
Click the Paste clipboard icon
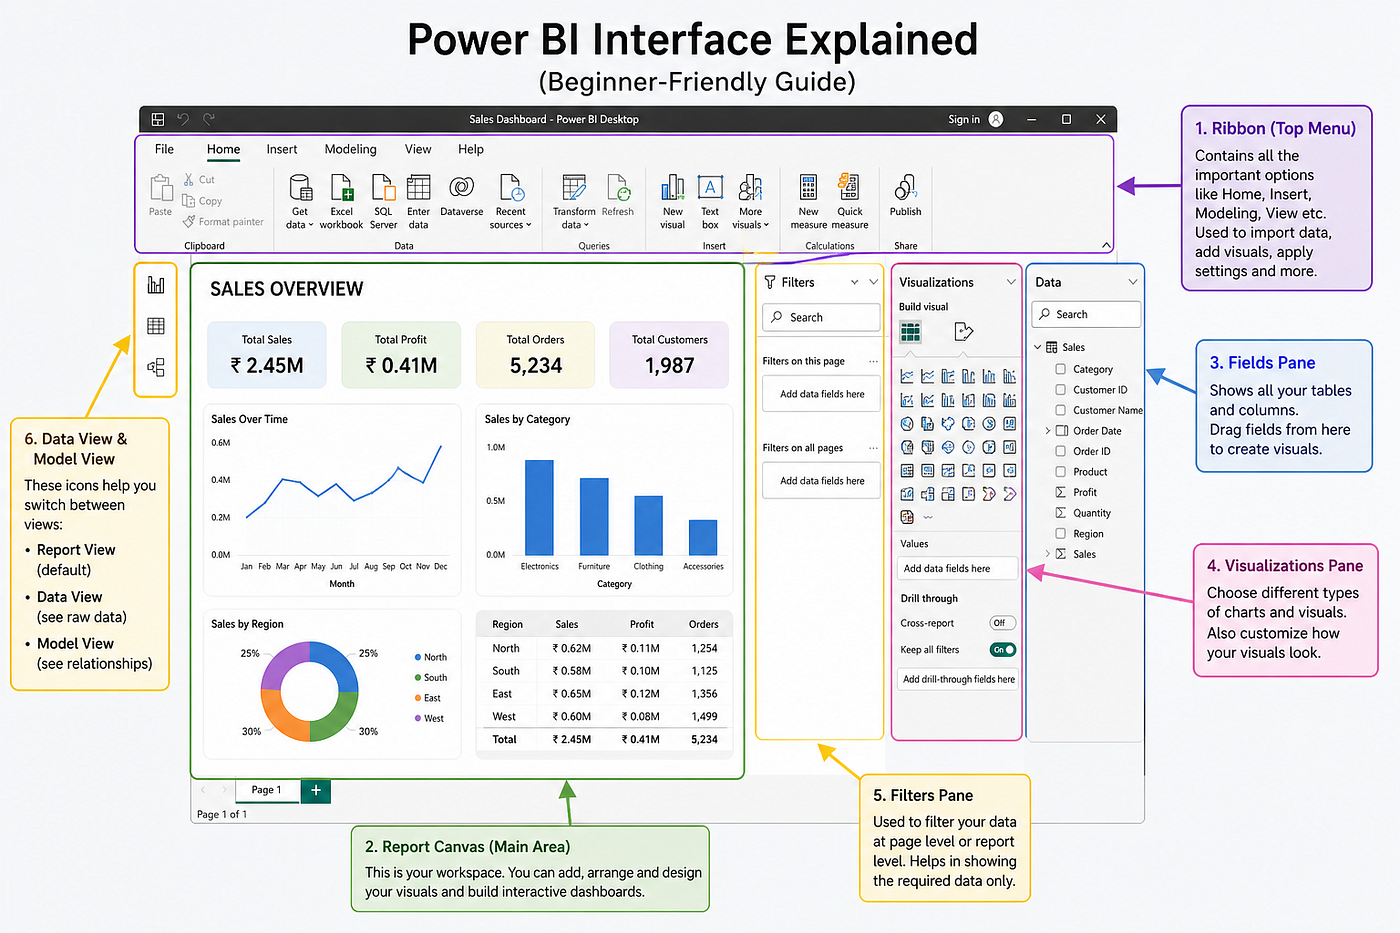coord(161,188)
